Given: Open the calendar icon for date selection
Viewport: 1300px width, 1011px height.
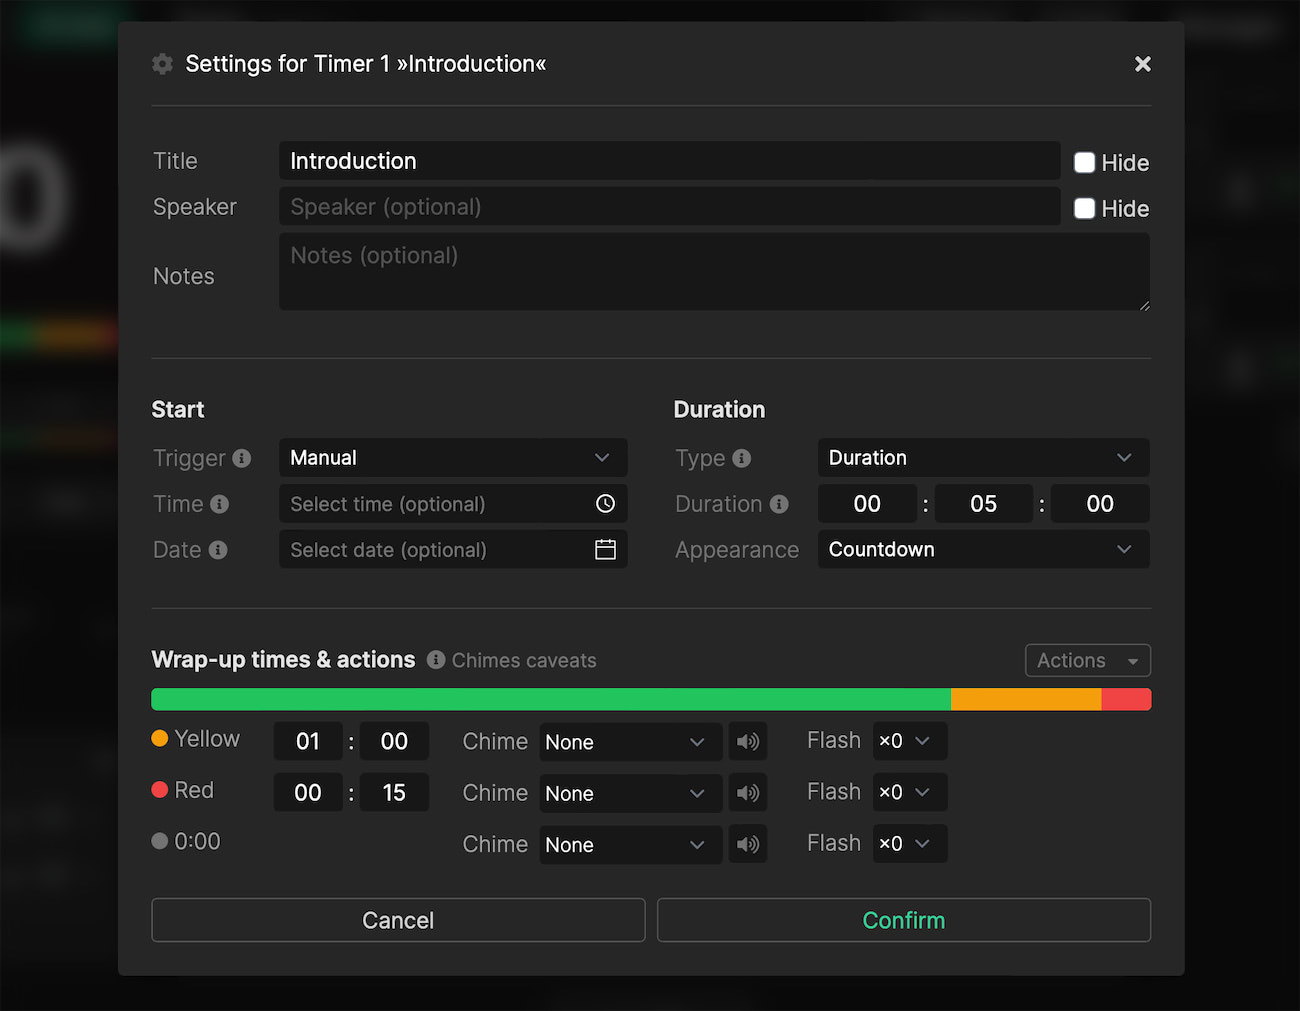Looking at the screenshot, I should click(605, 549).
